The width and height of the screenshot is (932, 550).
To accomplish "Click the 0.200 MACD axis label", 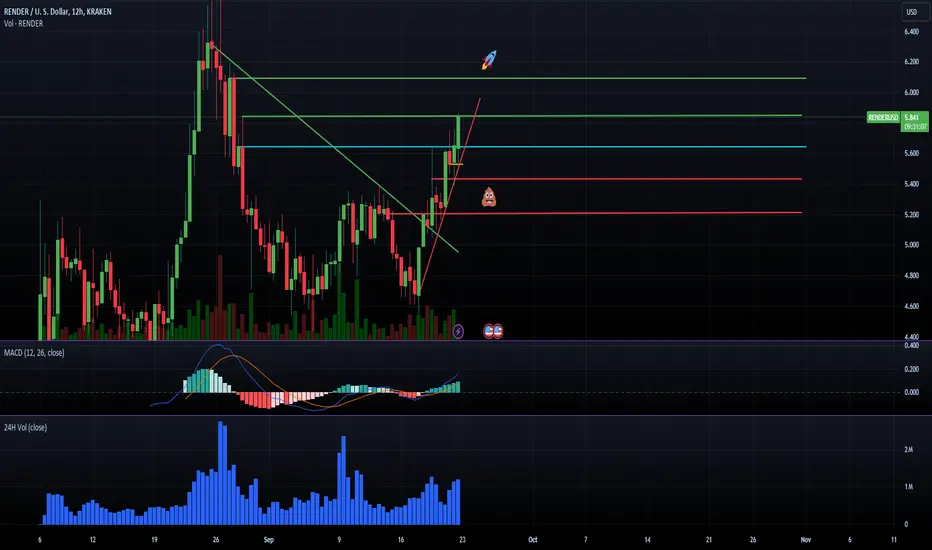I will pyautogui.click(x=911, y=369).
